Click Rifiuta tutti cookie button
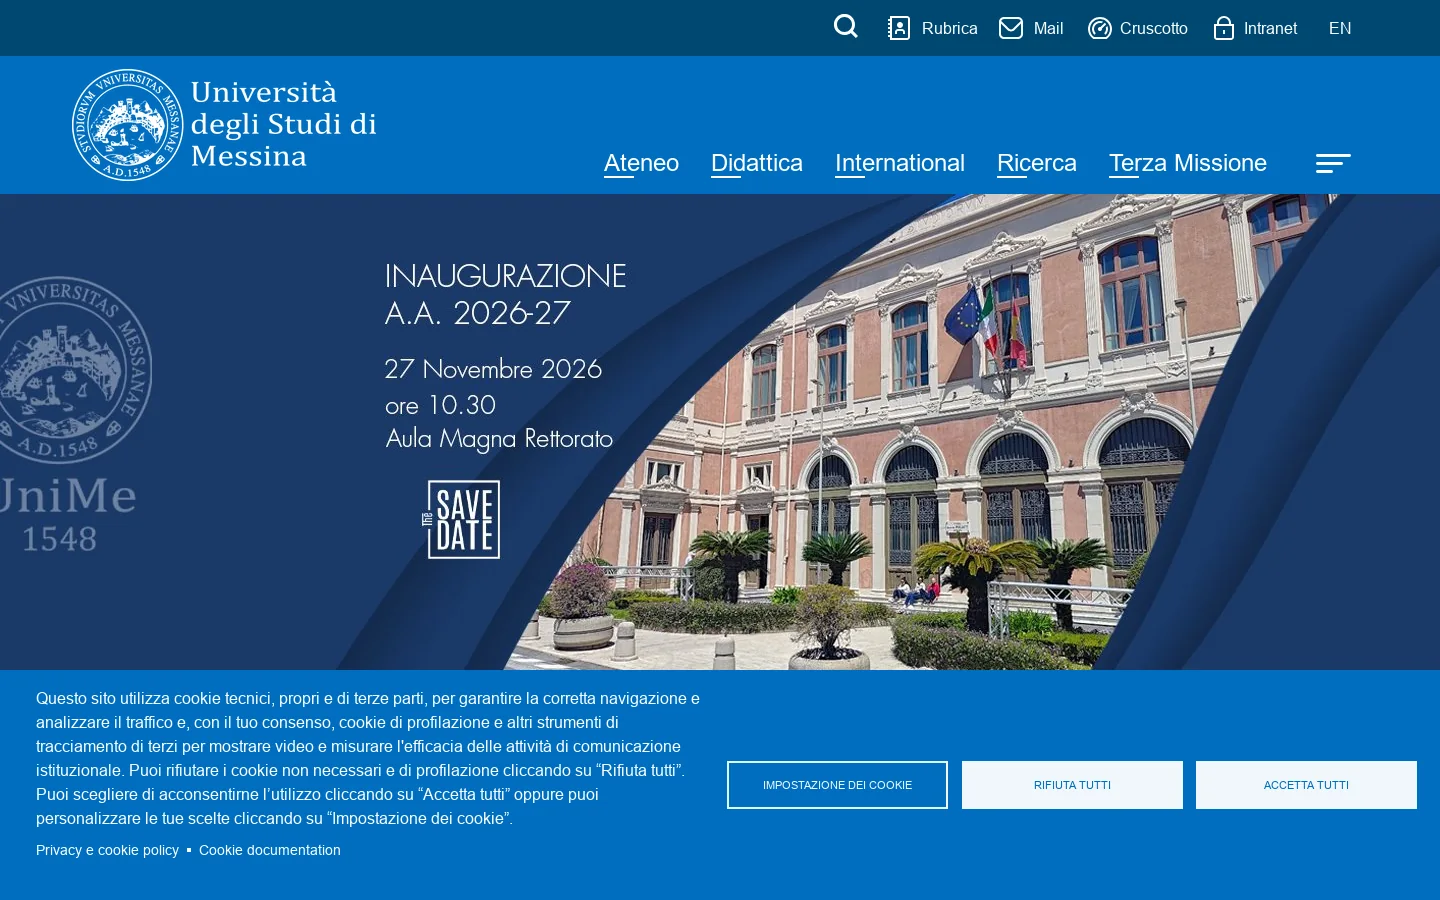Screen dimensions: 1440x900 [1072, 785]
